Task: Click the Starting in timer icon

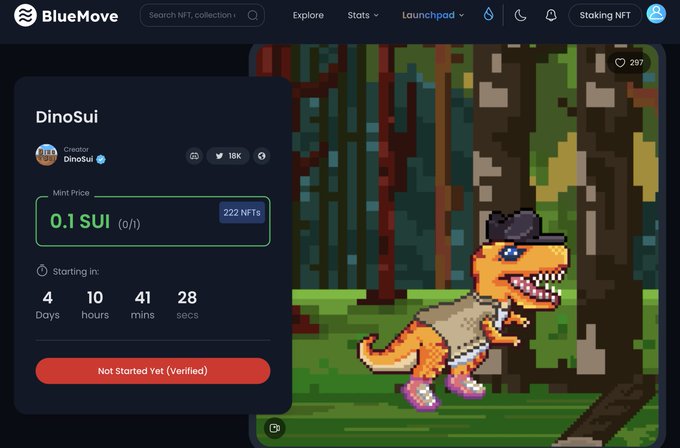Action: [42, 271]
